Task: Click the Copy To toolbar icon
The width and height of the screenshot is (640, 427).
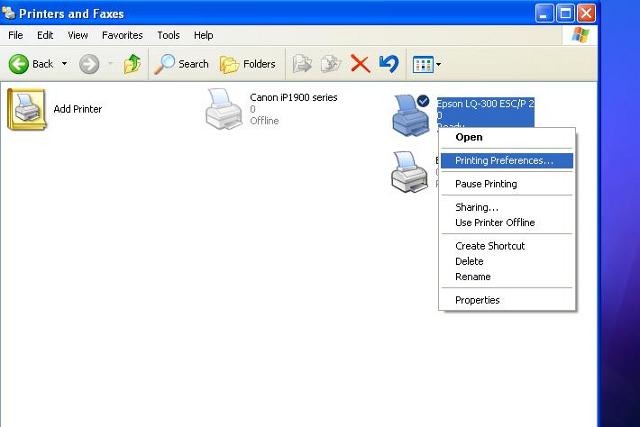Action: (x=331, y=64)
